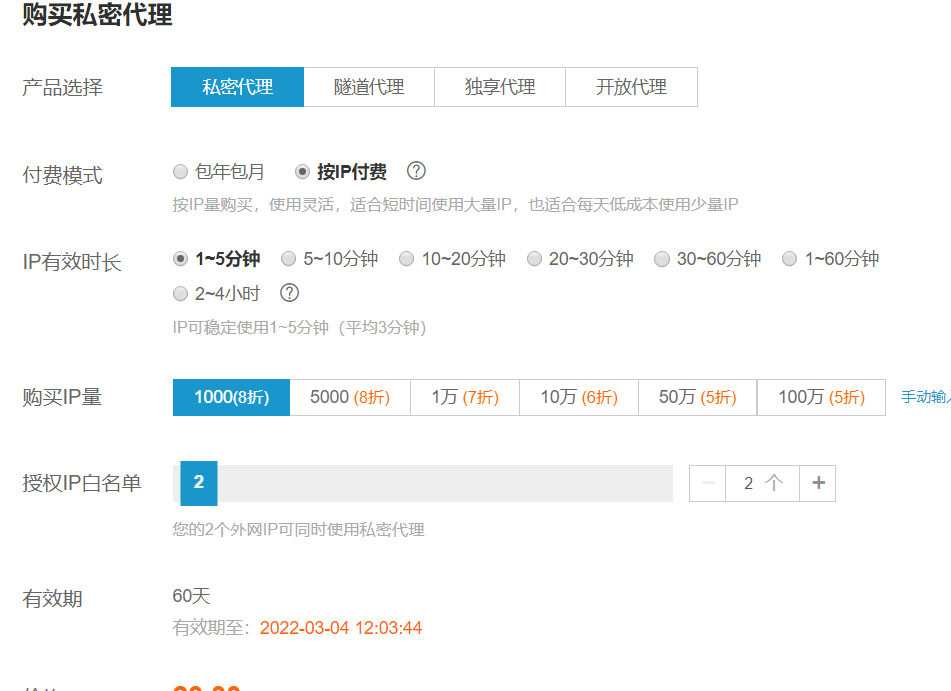Select 10万 (6折) IP quantity
Image resolution: width=951 pixels, height=691 pixels.
[579, 397]
